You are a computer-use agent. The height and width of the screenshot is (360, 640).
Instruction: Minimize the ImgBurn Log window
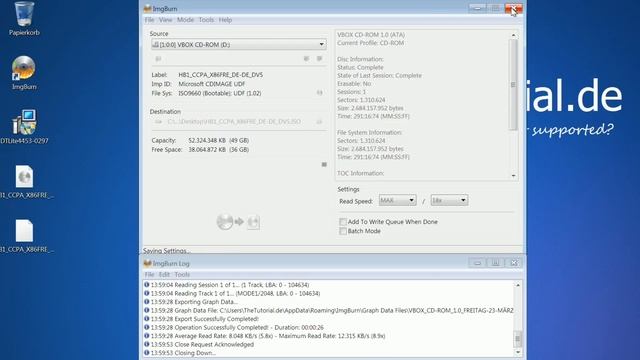pyautogui.click(x=477, y=263)
